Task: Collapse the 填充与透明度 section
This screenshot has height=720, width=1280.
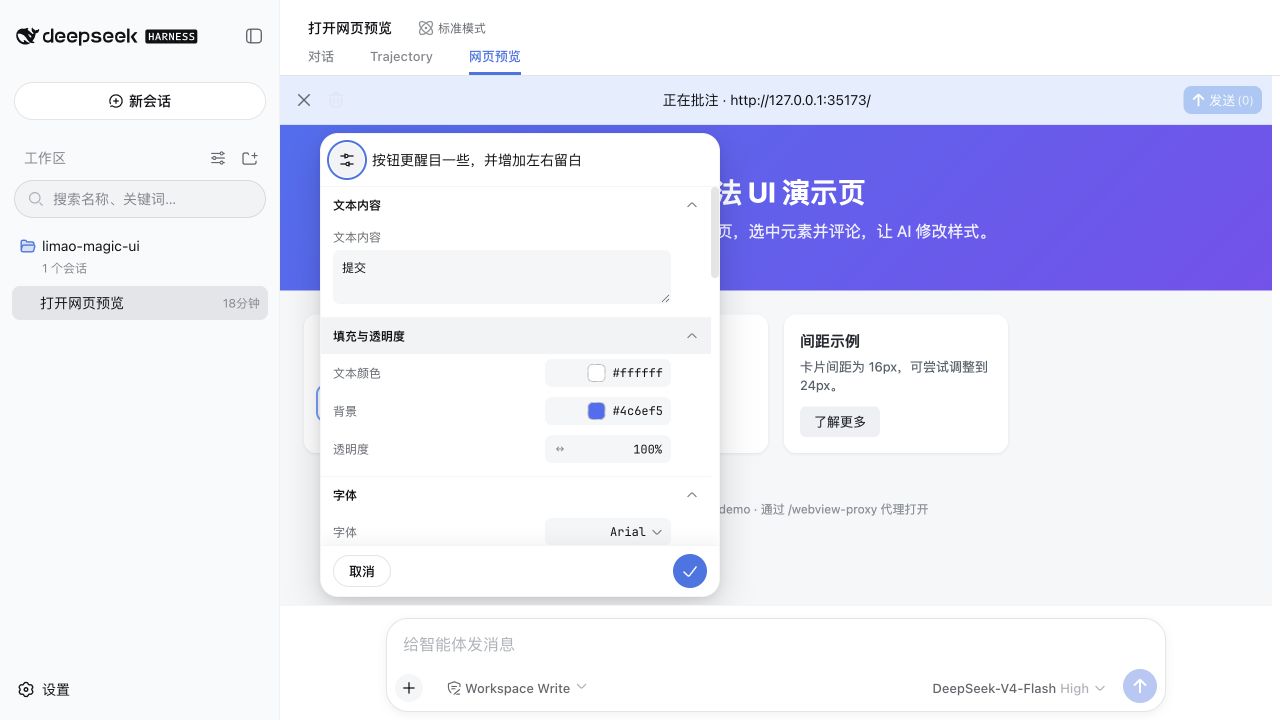Action: coord(515,336)
